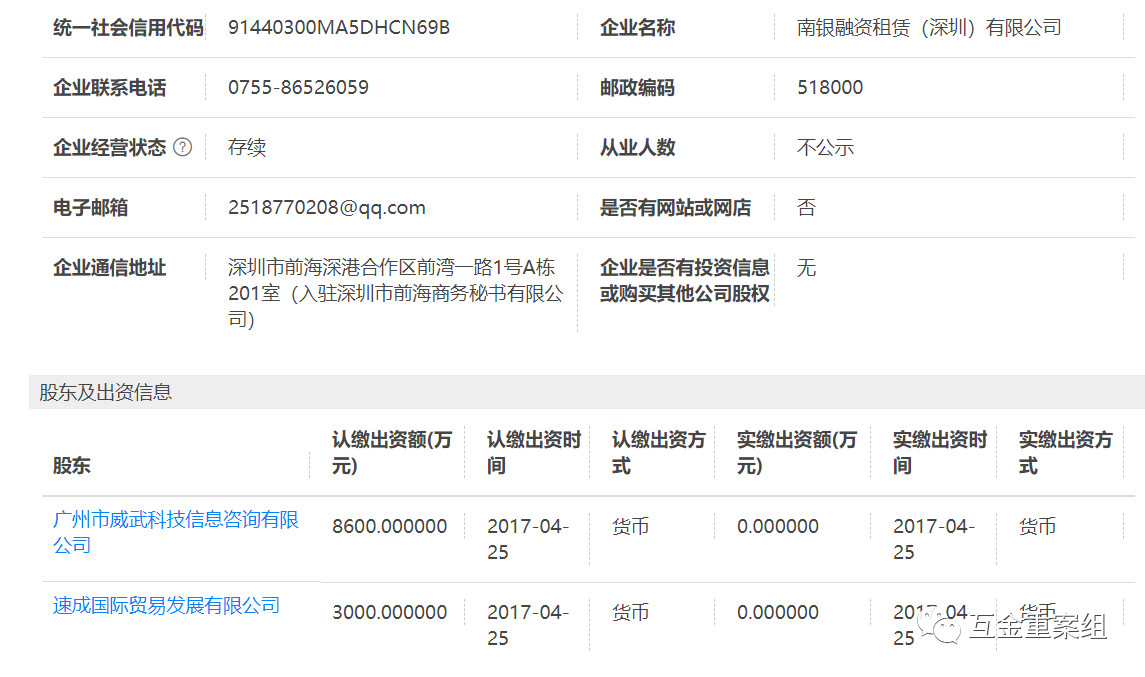Select the company mailing address text
This screenshot has width=1145, height=677.
coord(395,293)
